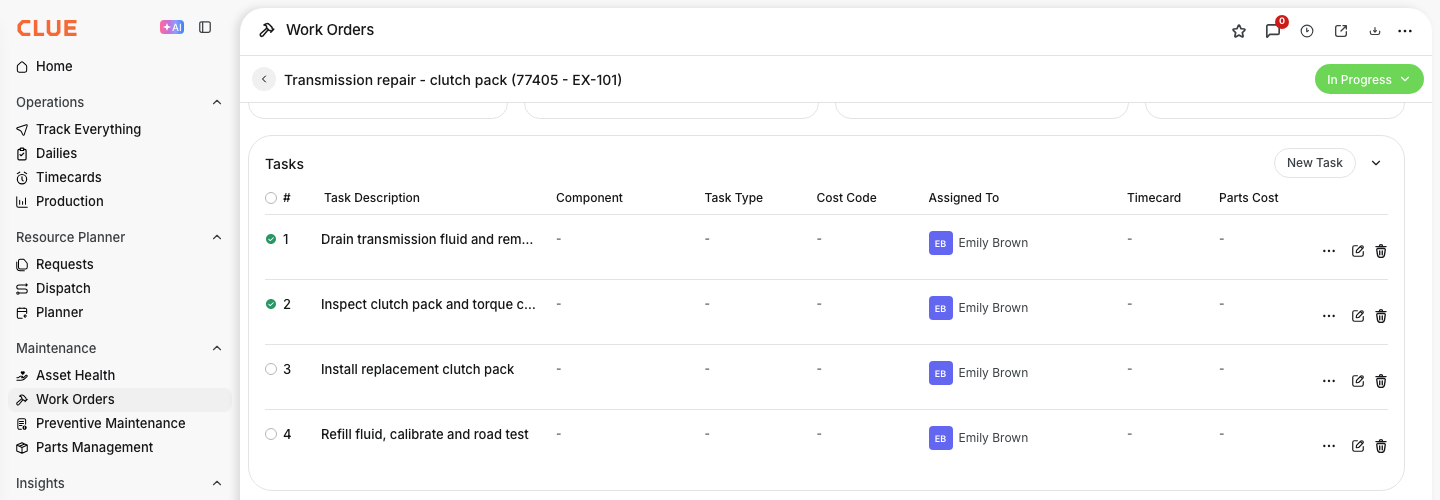
Task: Open more options for task 2
Action: click(1329, 316)
